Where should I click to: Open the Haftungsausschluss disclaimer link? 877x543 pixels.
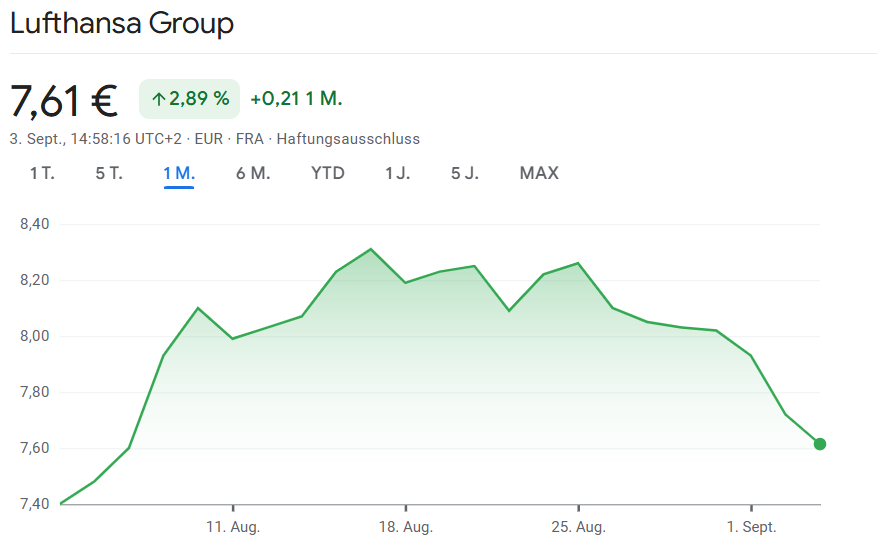pyautogui.click(x=348, y=139)
